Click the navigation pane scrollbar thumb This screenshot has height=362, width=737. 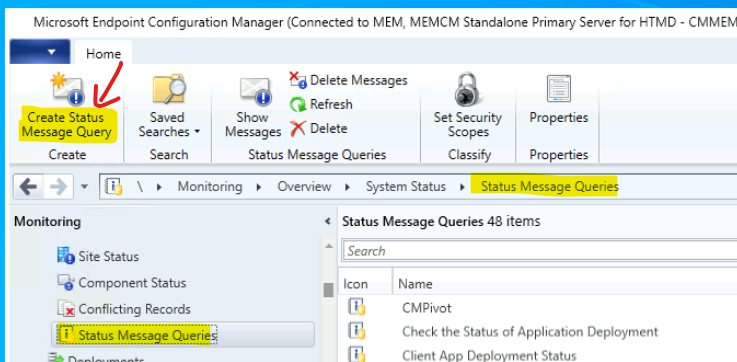[329, 290]
